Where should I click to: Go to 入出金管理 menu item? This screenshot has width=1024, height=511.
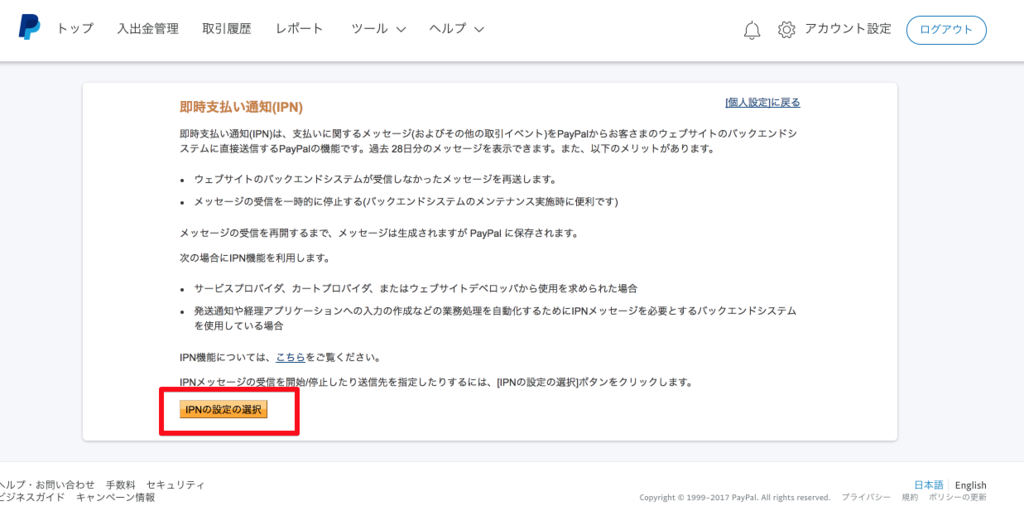coord(148,29)
